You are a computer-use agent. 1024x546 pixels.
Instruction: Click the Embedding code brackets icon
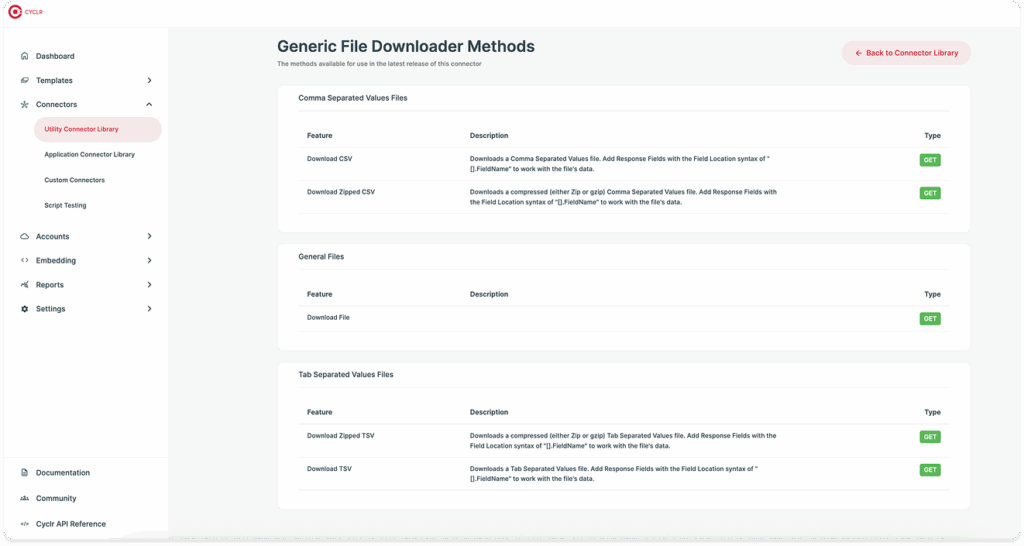tap(25, 261)
